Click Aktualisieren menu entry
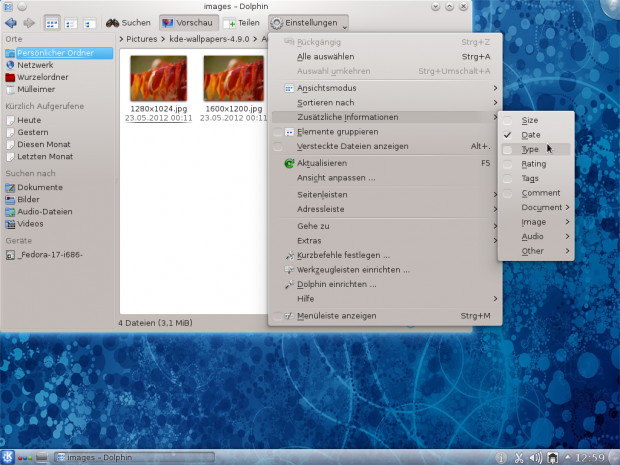620x465 pixels. pos(322,163)
